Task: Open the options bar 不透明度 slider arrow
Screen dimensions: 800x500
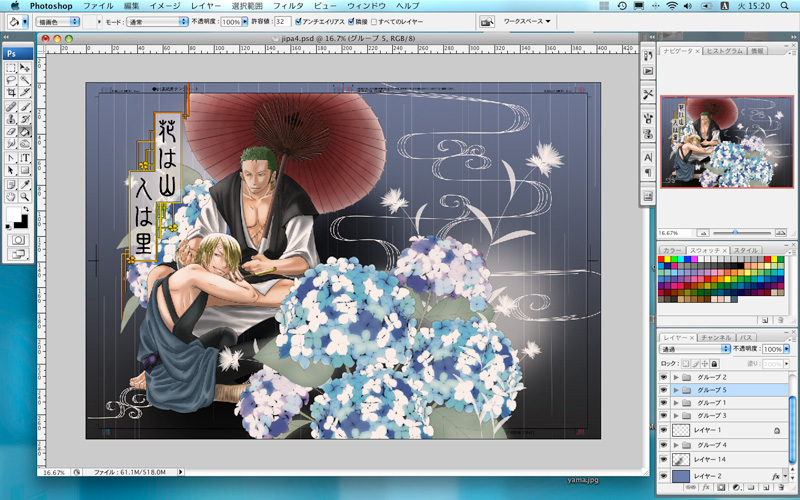Action: tap(245, 21)
